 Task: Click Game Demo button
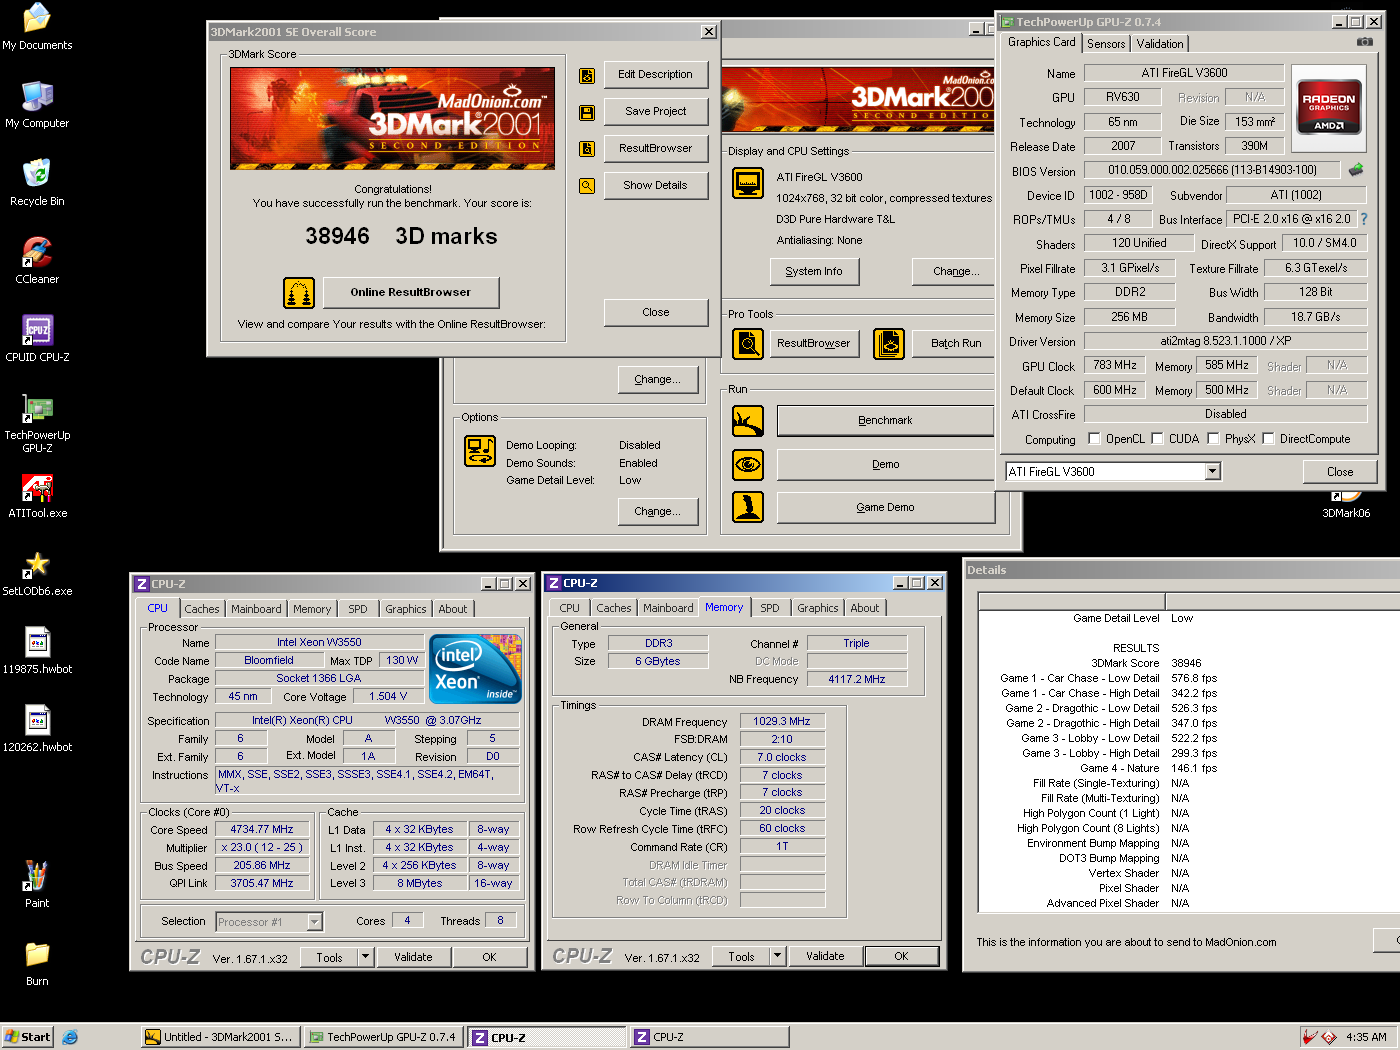click(885, 507)
